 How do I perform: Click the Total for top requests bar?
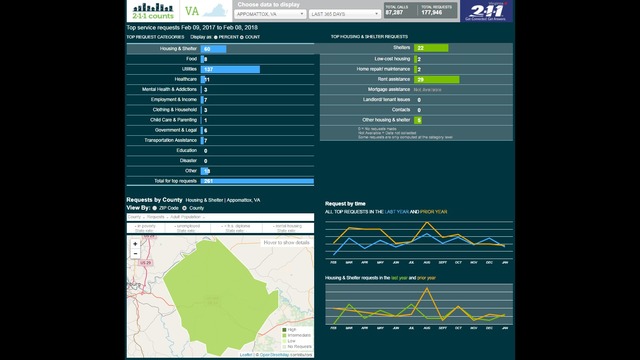click(x=257, y=181)
